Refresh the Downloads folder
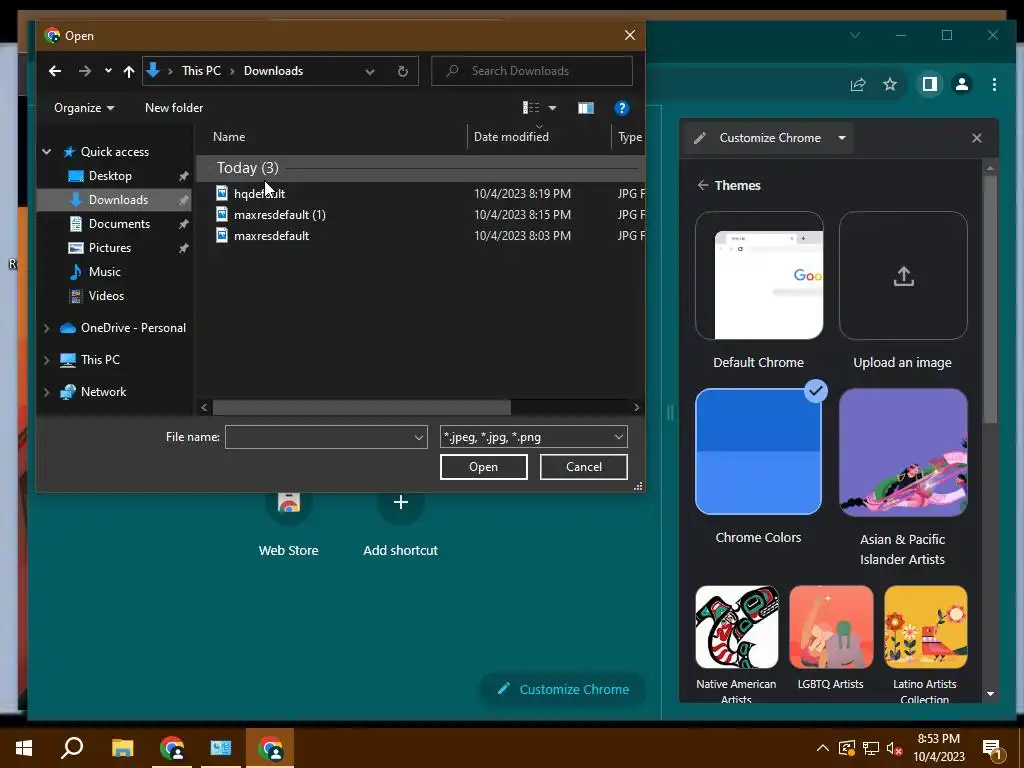Viewport: 1024px width, 768px height. pyautogui.click(x=403, y=71)
